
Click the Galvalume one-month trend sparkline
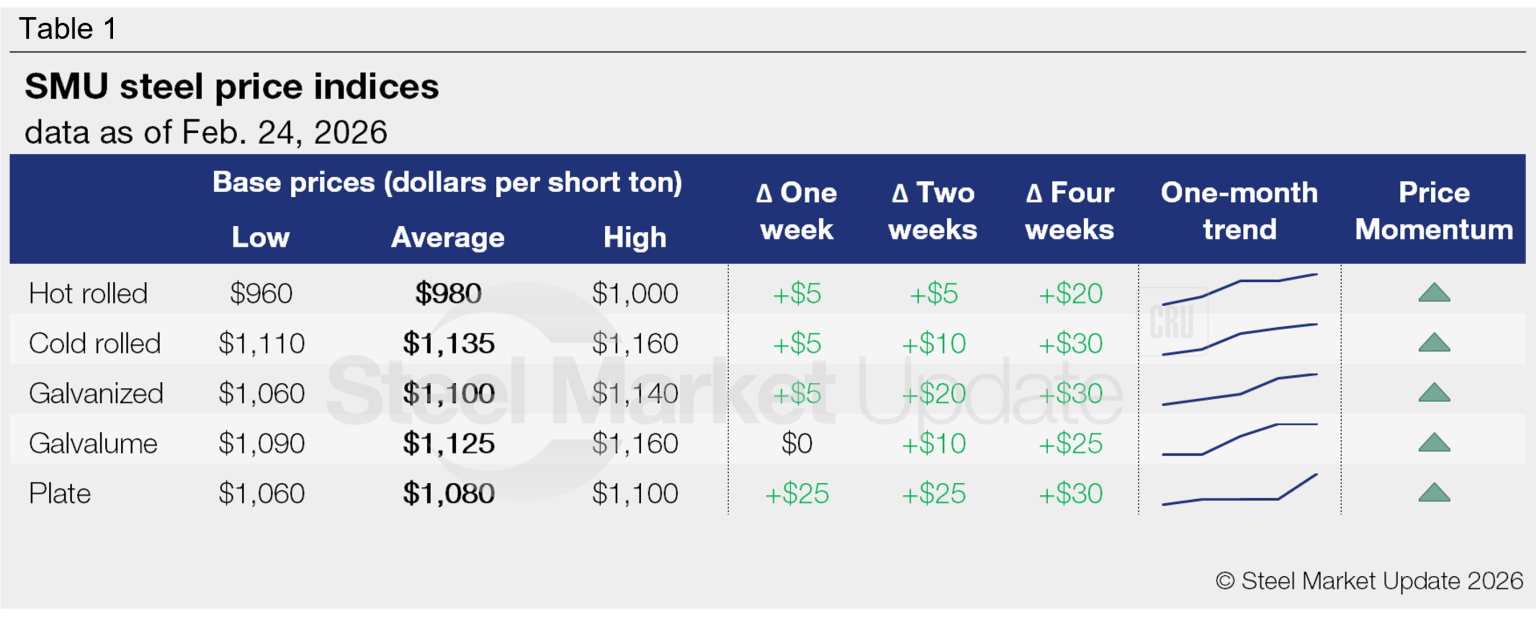[x=1239, y=439]
